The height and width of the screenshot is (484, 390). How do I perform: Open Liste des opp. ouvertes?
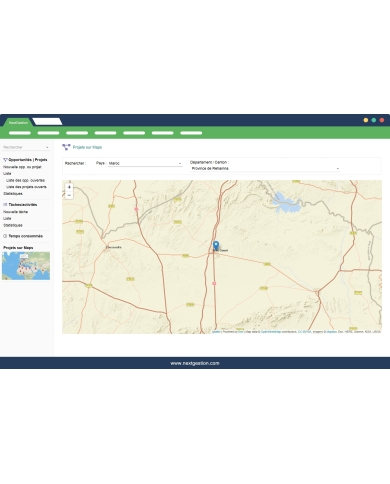25,180
